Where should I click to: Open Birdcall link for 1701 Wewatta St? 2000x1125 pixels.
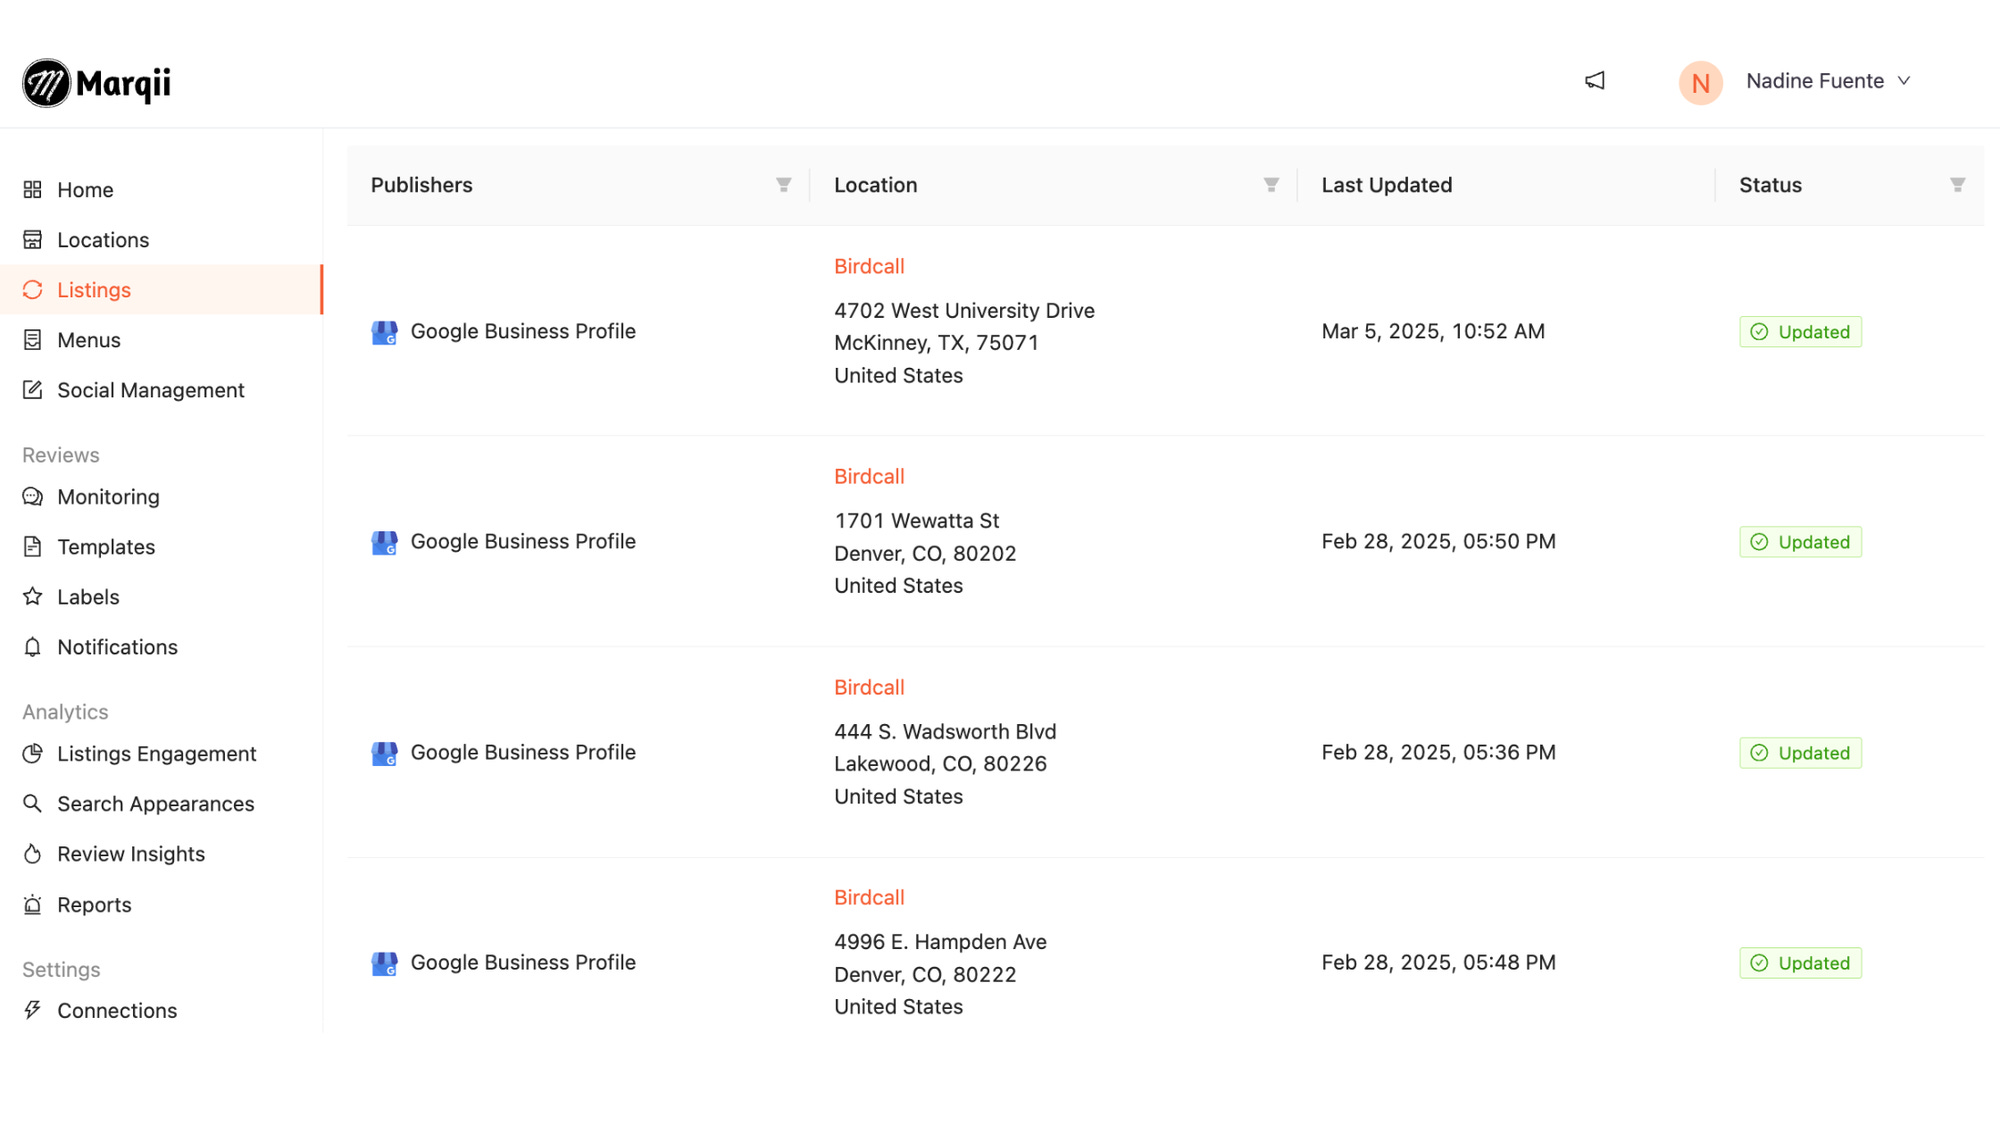869,476
